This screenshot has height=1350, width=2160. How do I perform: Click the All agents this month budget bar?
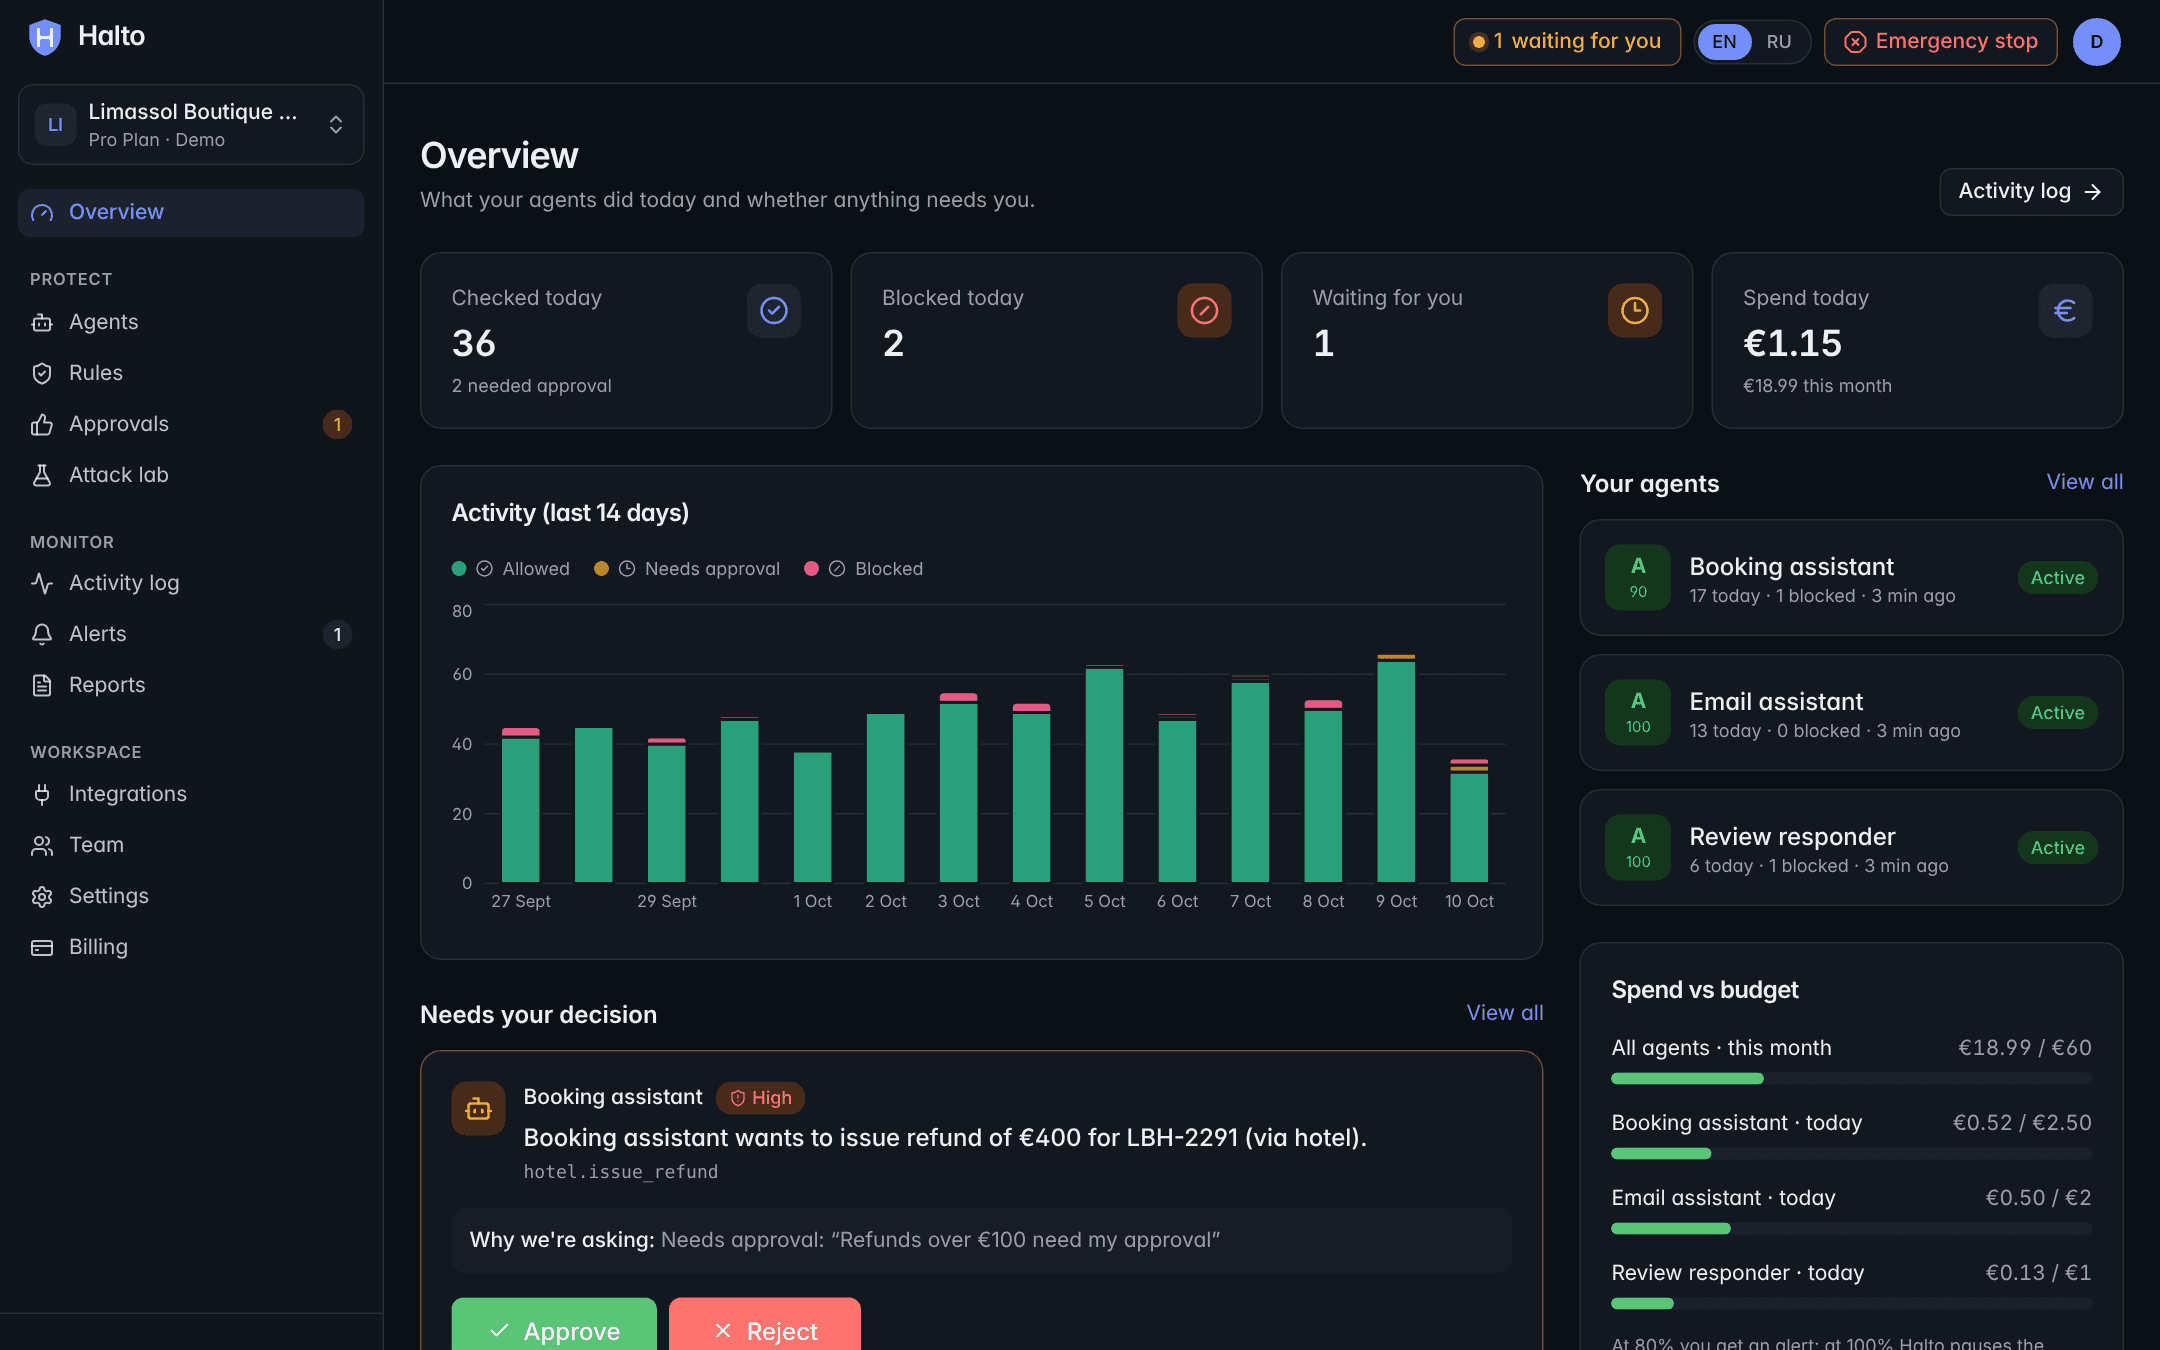[x=1851, y=1079]
